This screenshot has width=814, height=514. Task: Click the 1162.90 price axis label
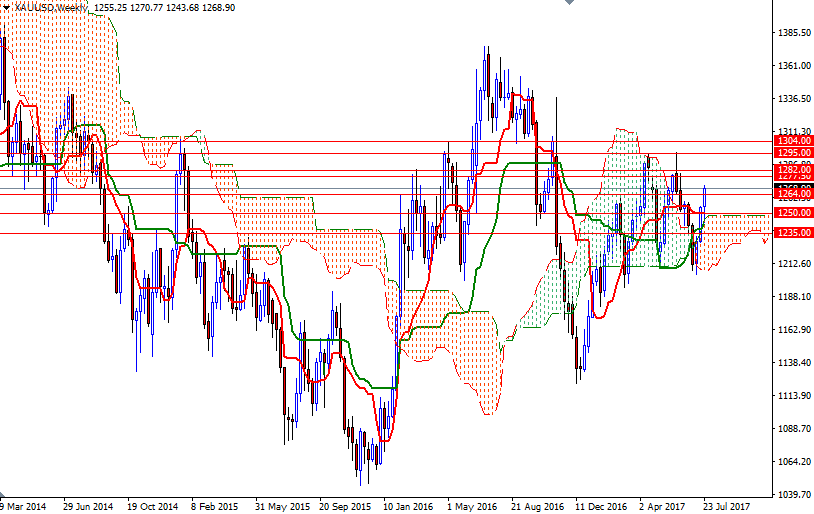793,330
